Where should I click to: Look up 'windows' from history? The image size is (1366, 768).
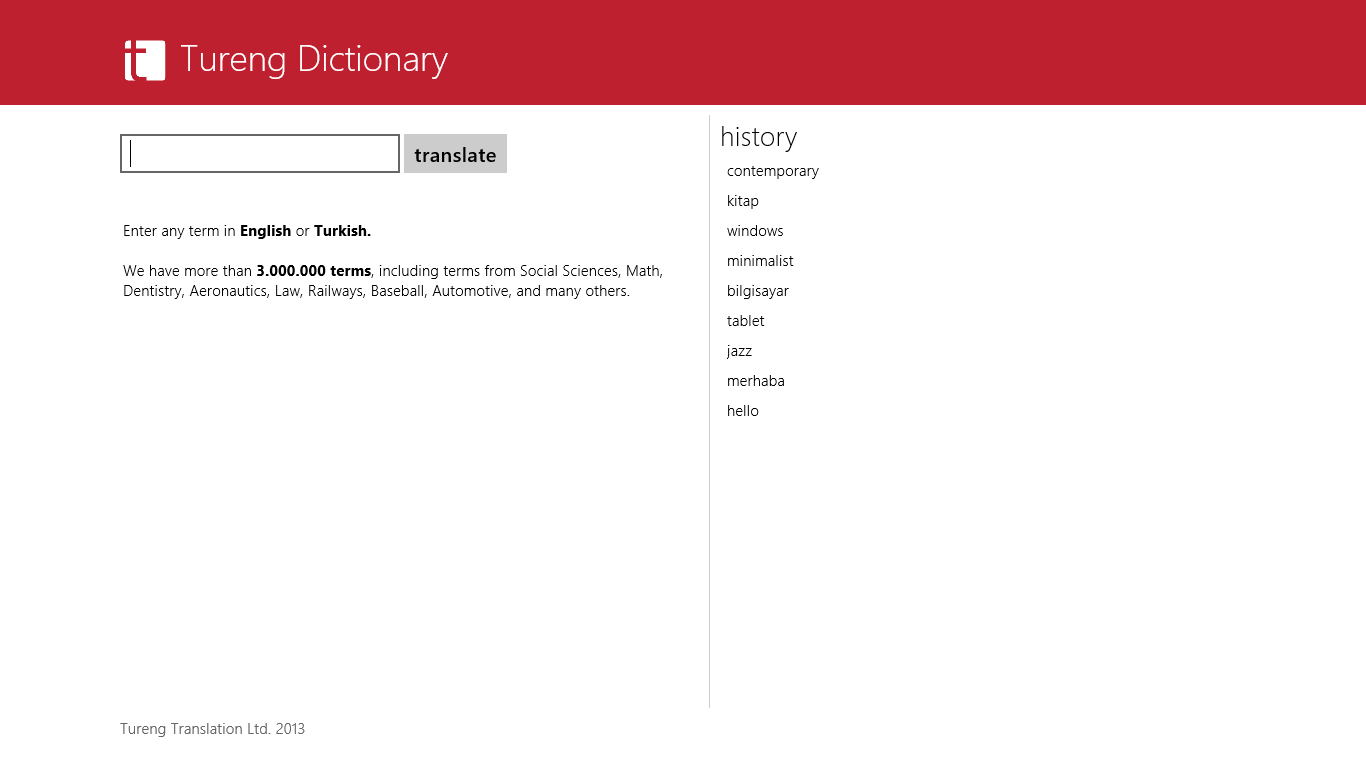point(755,231)
